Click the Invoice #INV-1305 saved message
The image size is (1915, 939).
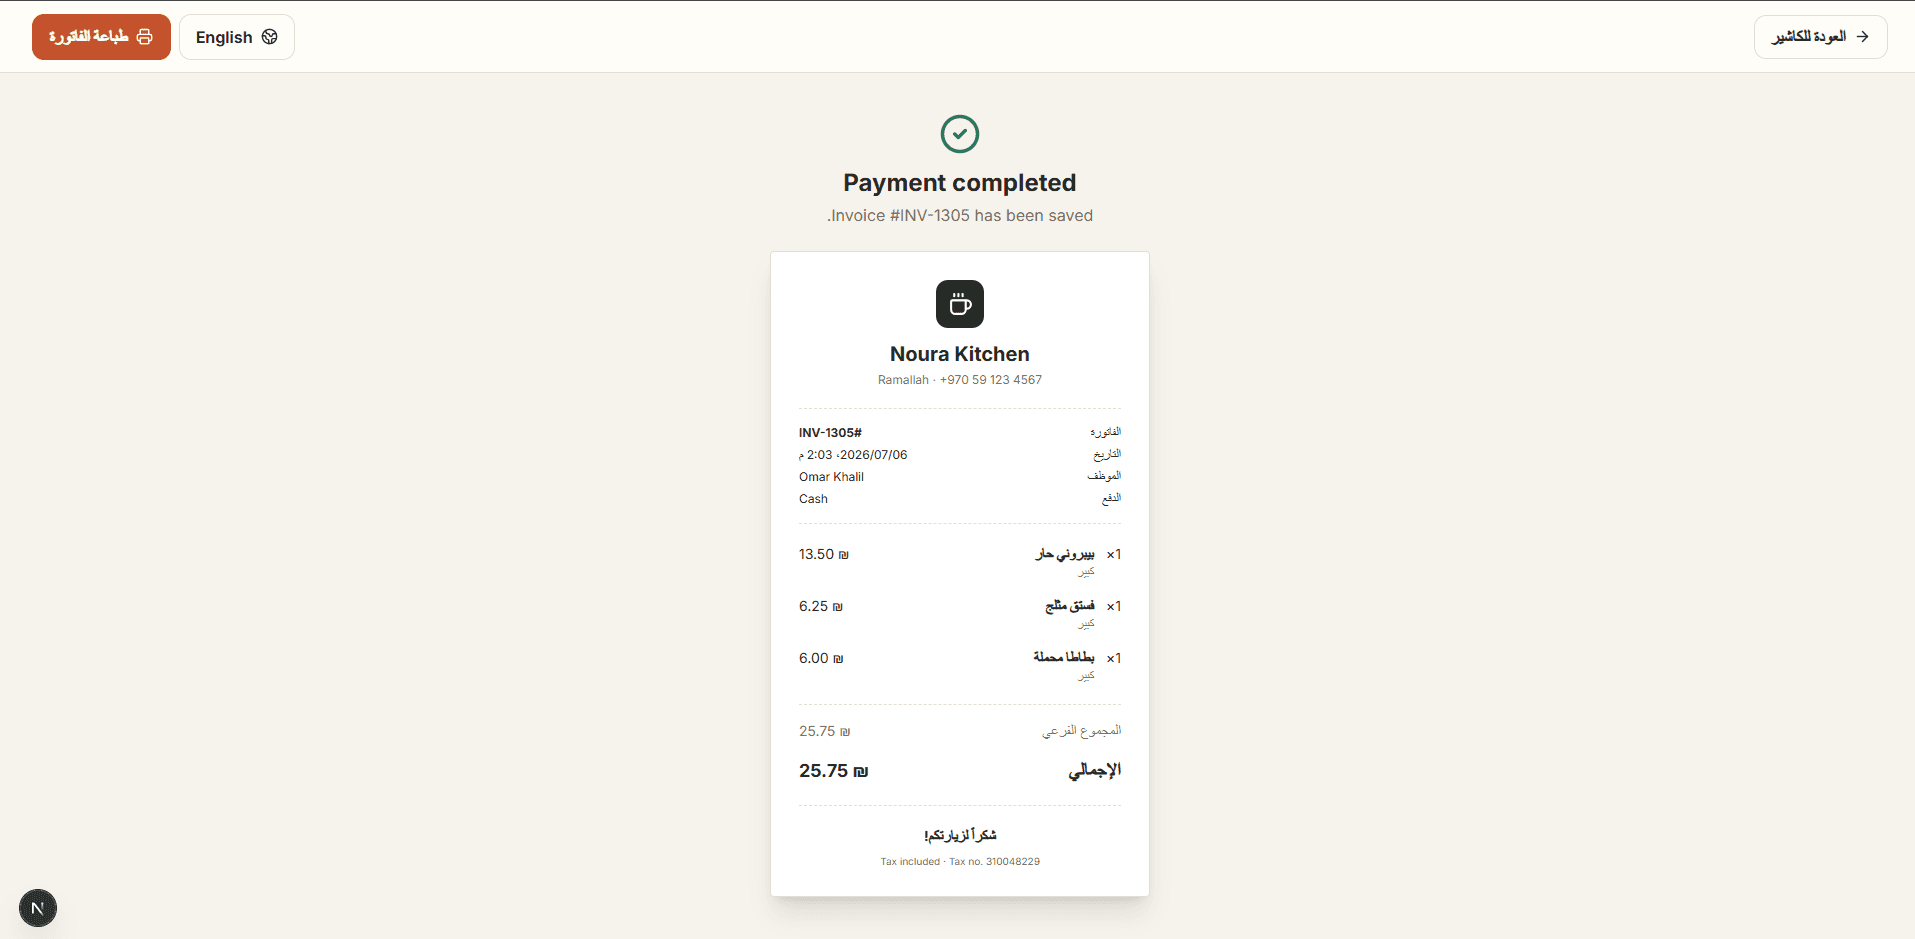click(x=960, y=216)
